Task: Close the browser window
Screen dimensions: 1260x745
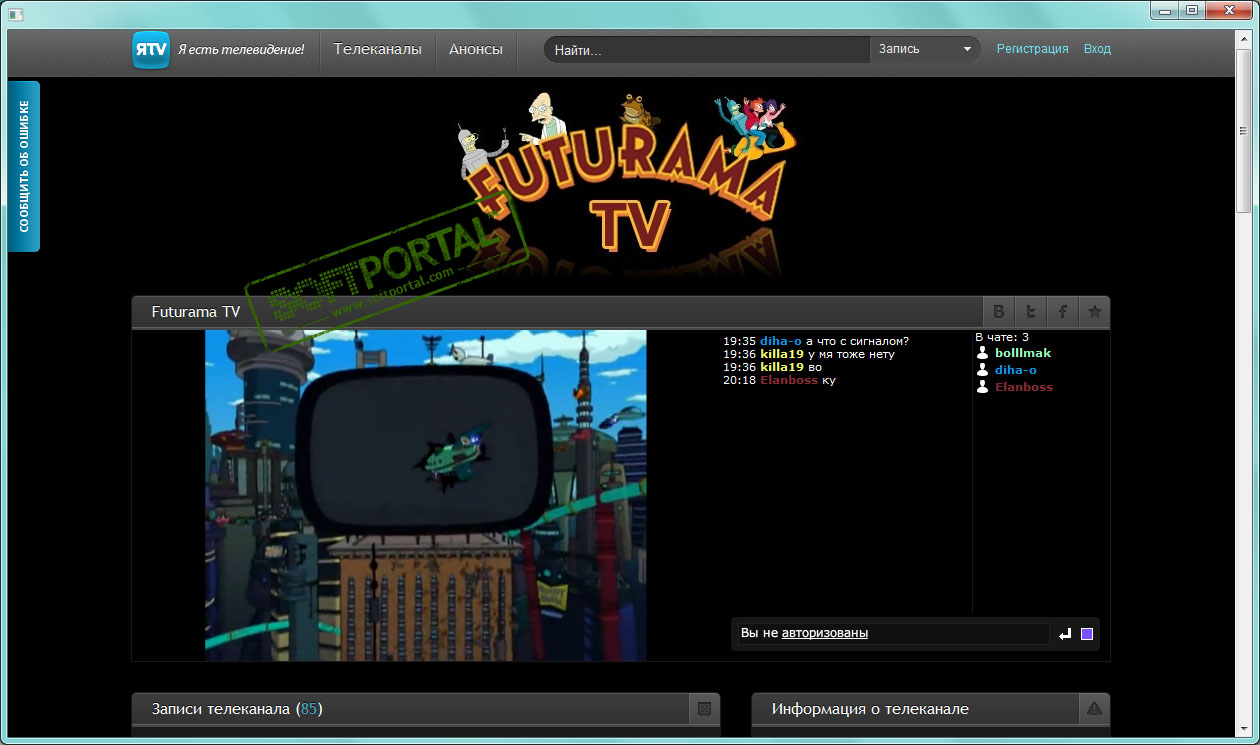Action: click(1228, 10)
